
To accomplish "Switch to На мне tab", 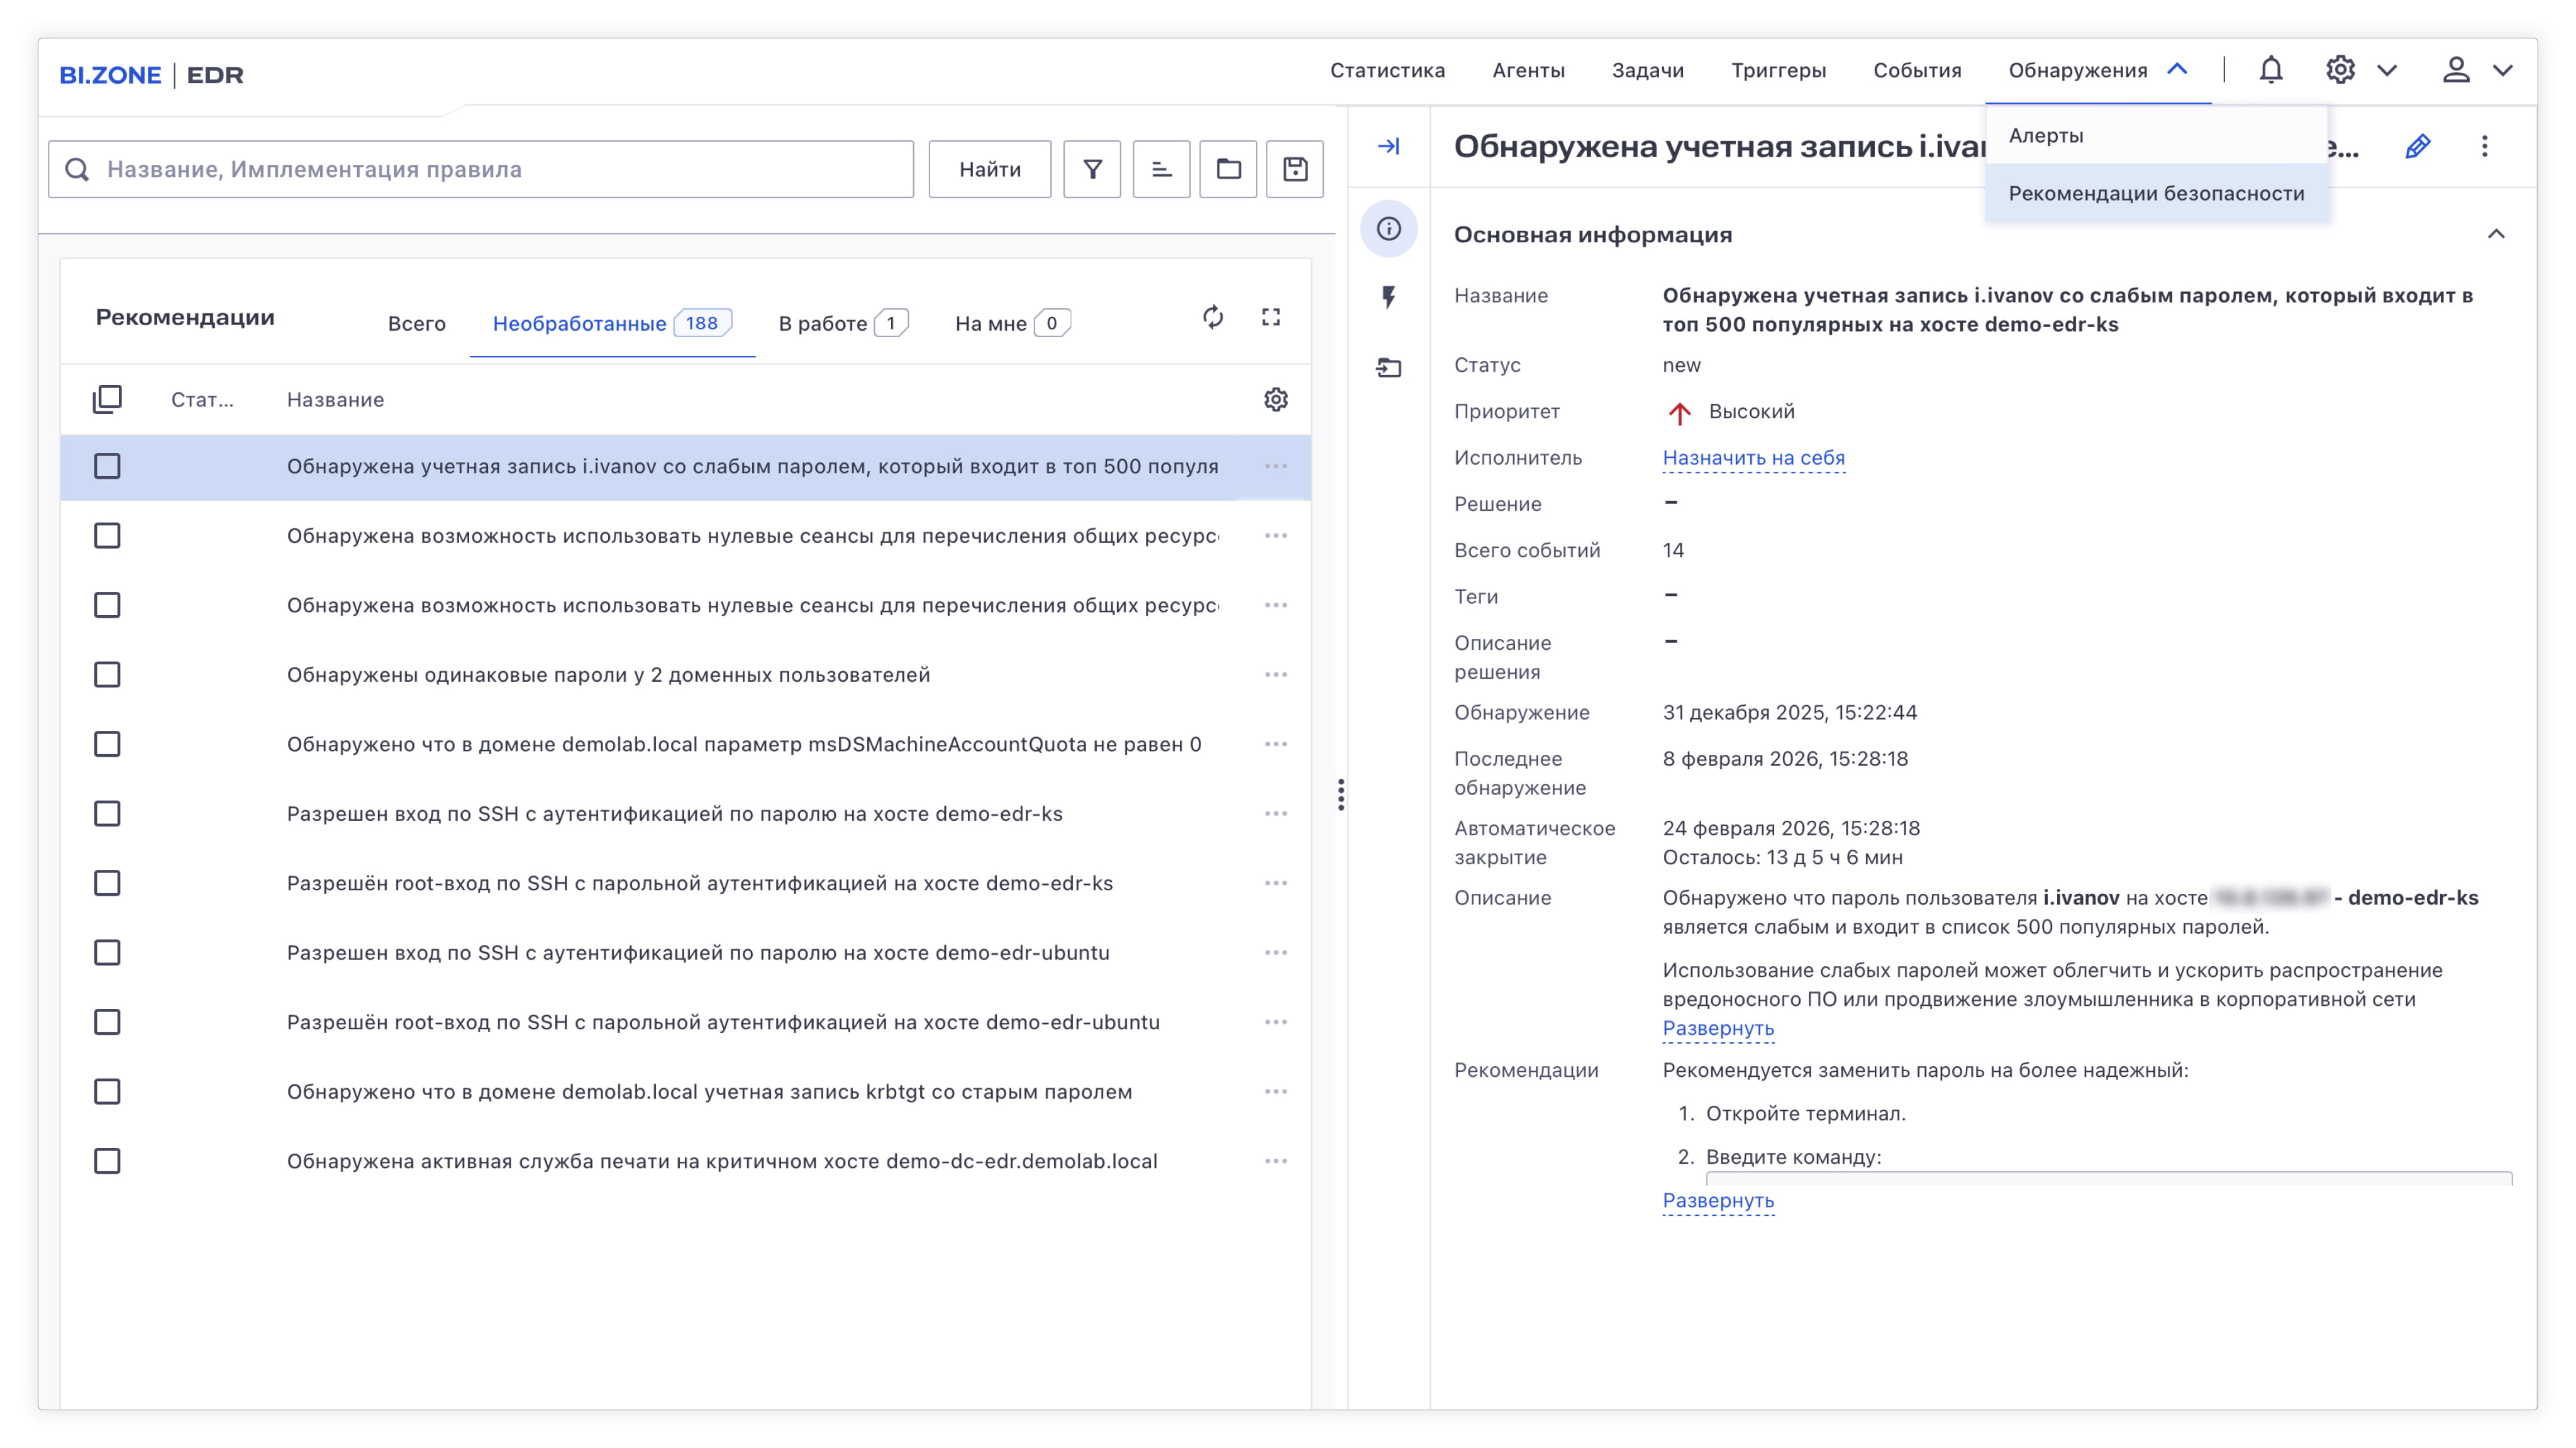I will (1012, 323).
